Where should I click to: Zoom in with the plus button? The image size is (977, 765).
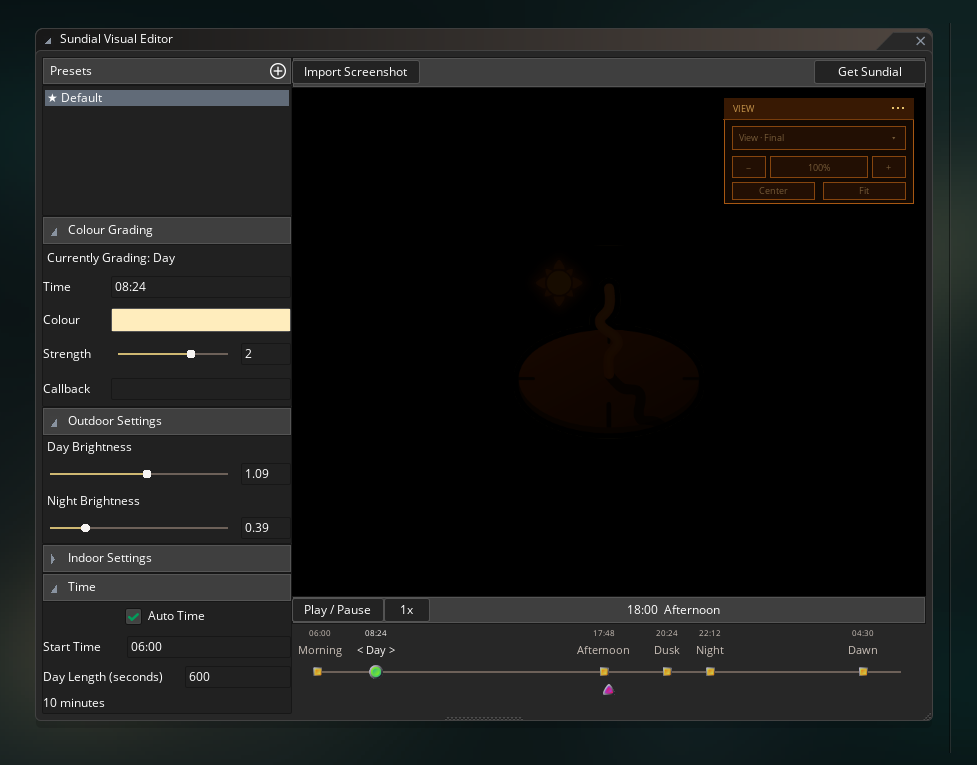(889, 167)
